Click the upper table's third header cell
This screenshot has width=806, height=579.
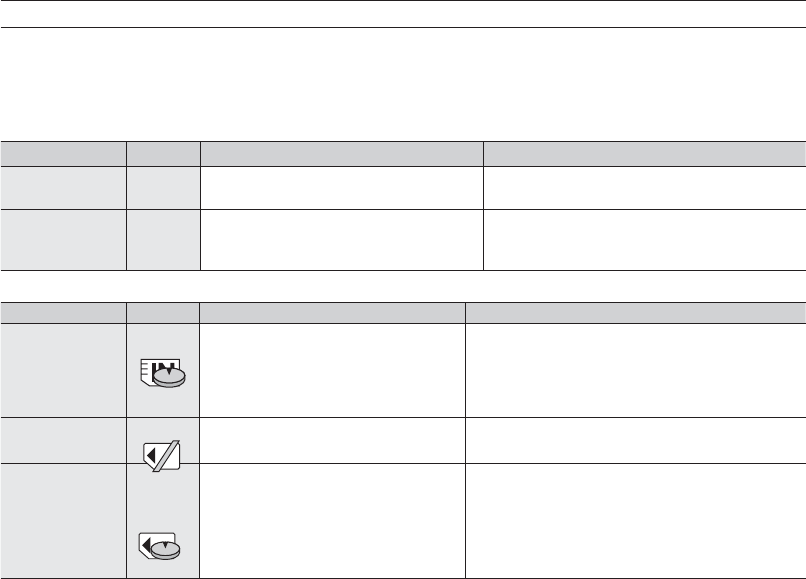pos(341,152)
